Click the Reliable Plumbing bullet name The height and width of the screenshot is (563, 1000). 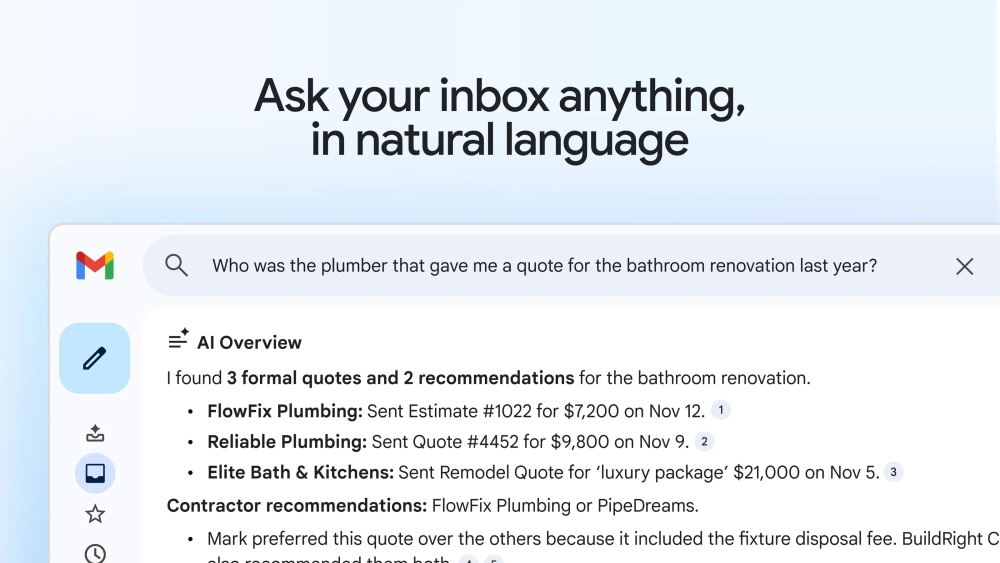[286, 442]
